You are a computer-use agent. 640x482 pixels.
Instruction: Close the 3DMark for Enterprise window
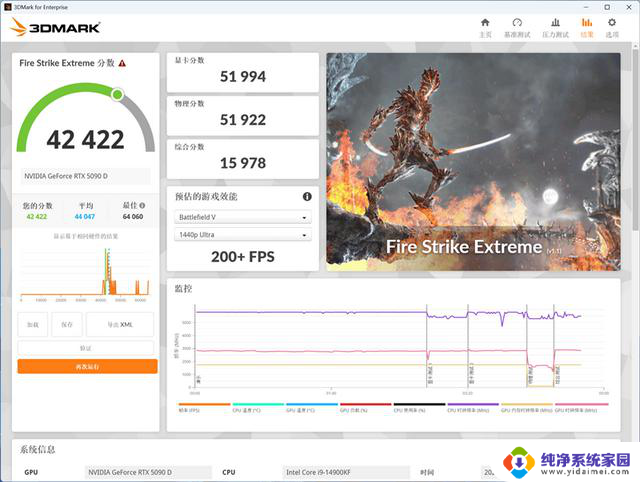click(629, 7)
